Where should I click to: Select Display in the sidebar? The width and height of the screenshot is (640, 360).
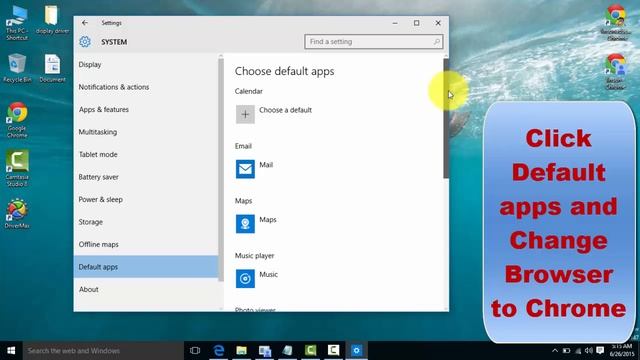click(146, 64)
